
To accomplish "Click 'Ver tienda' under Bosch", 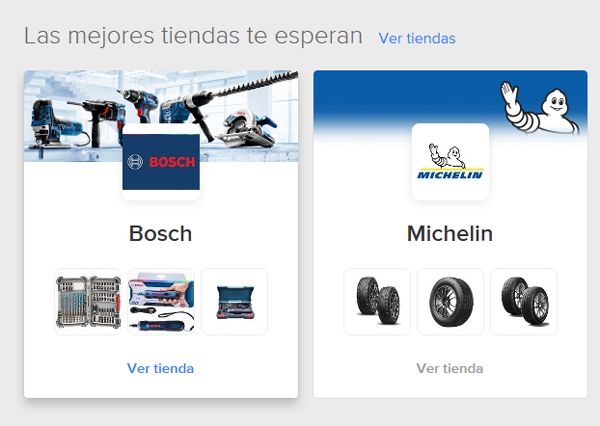I will [x=160, y=369].
